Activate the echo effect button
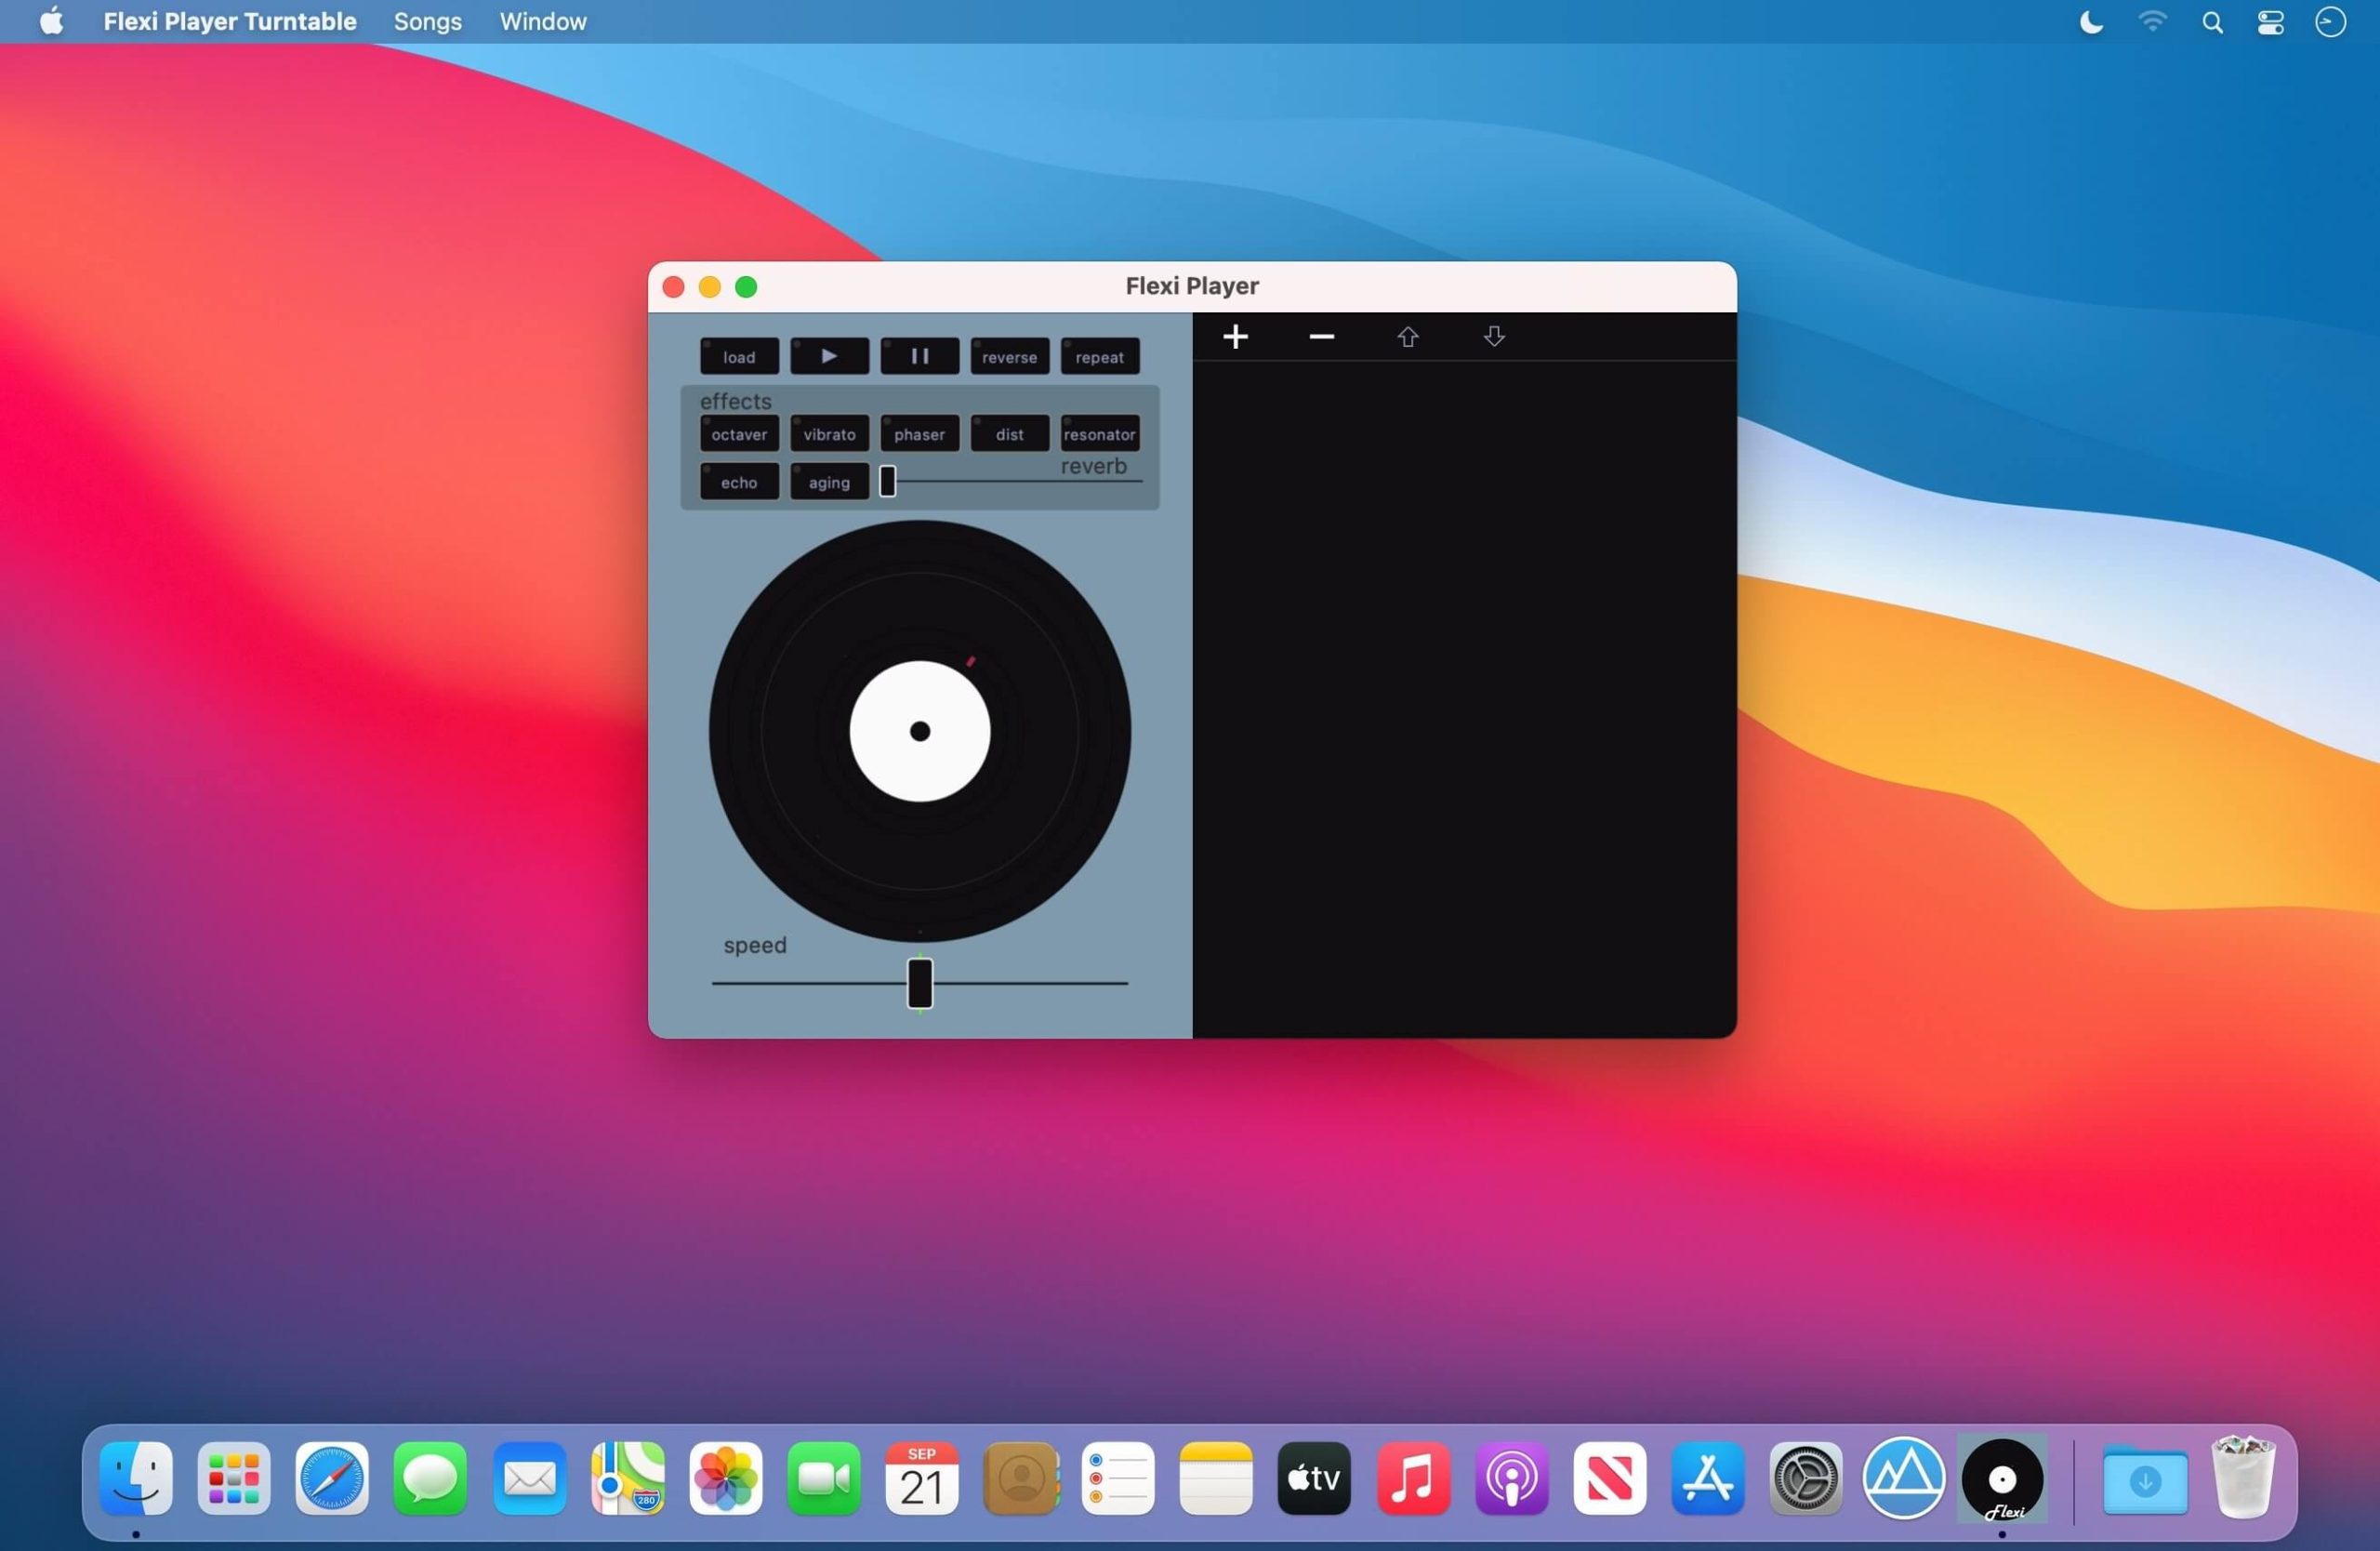 739,482
